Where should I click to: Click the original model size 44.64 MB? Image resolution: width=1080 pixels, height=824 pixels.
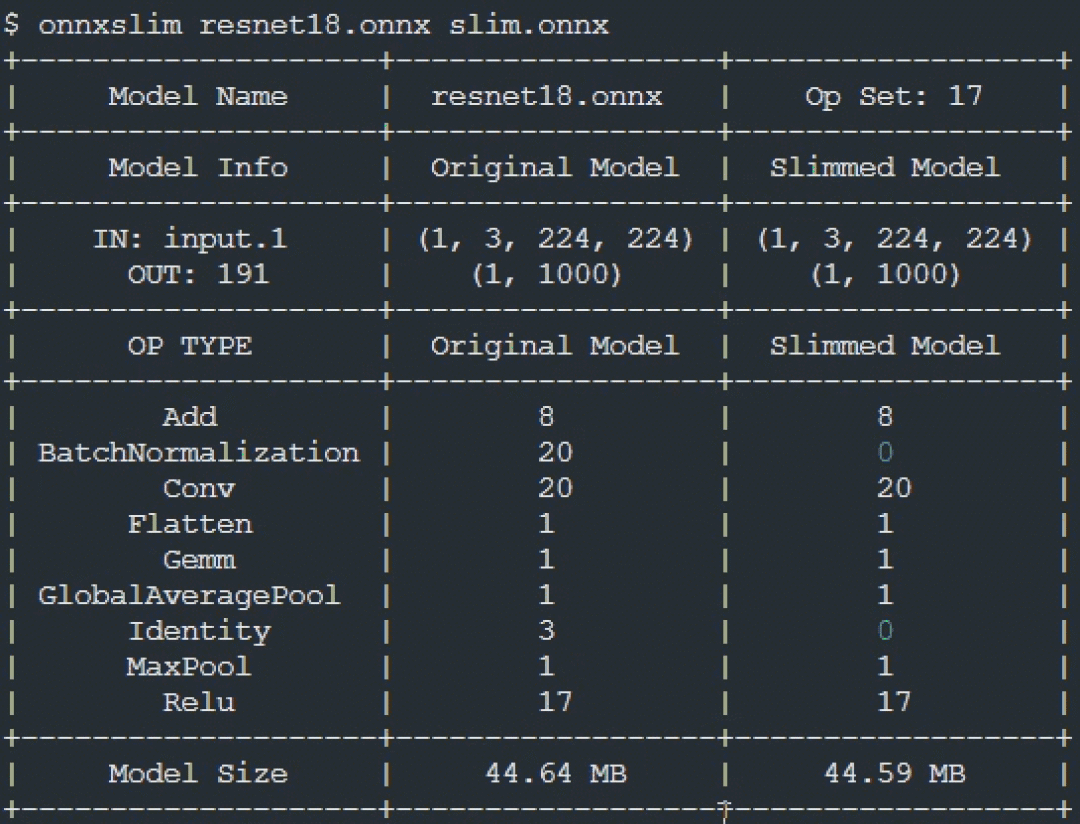(x=556, y=773)
